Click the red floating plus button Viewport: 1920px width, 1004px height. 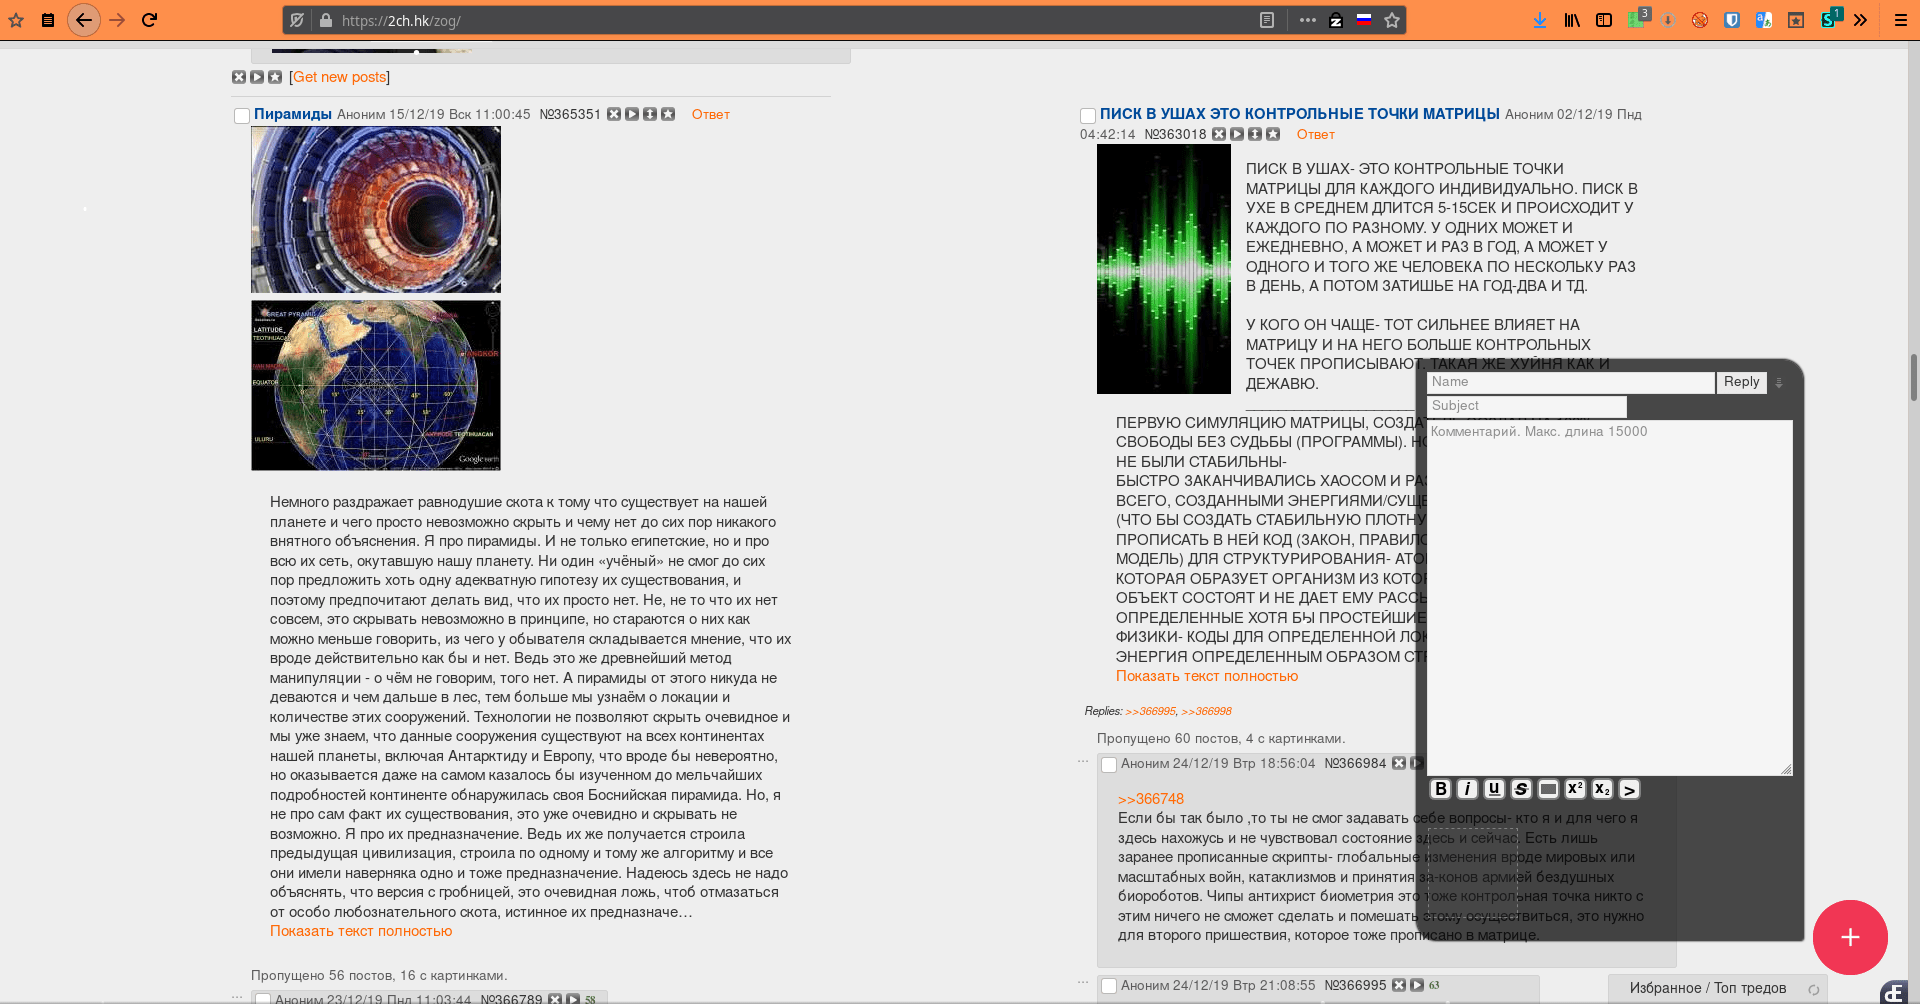click(1850, 937)
